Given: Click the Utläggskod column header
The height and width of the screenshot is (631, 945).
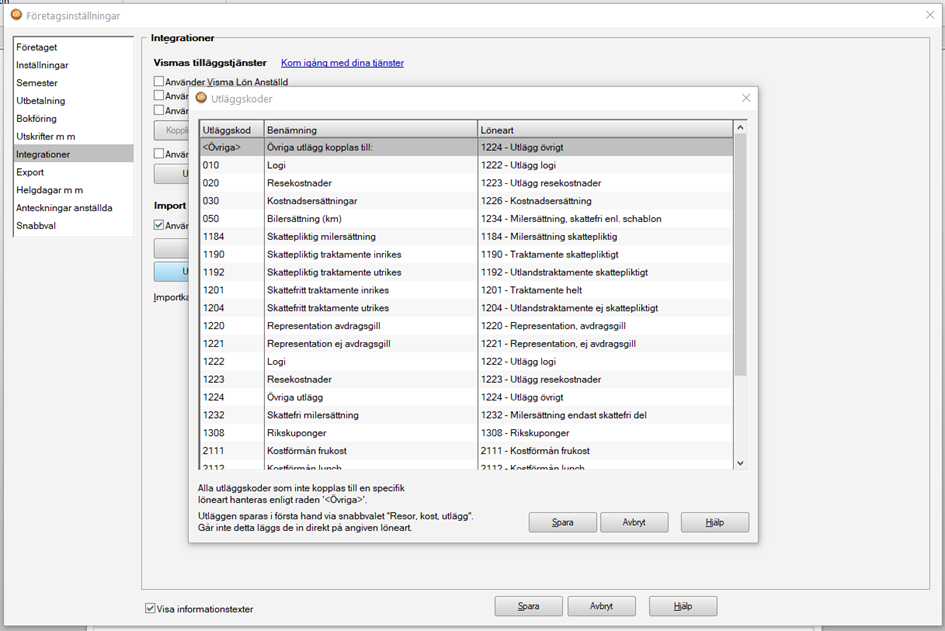Looking at the screenshot, I should pos(232,130).
